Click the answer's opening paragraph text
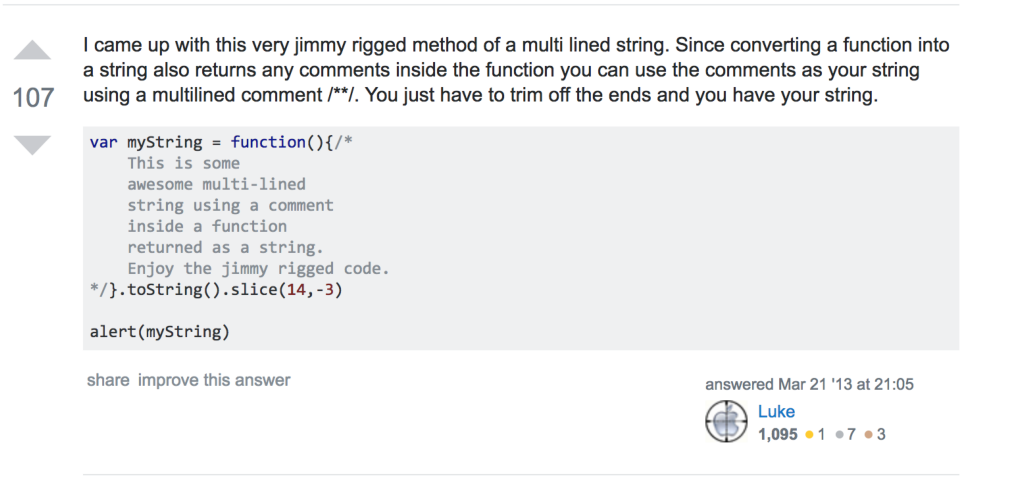 (516, 71)
